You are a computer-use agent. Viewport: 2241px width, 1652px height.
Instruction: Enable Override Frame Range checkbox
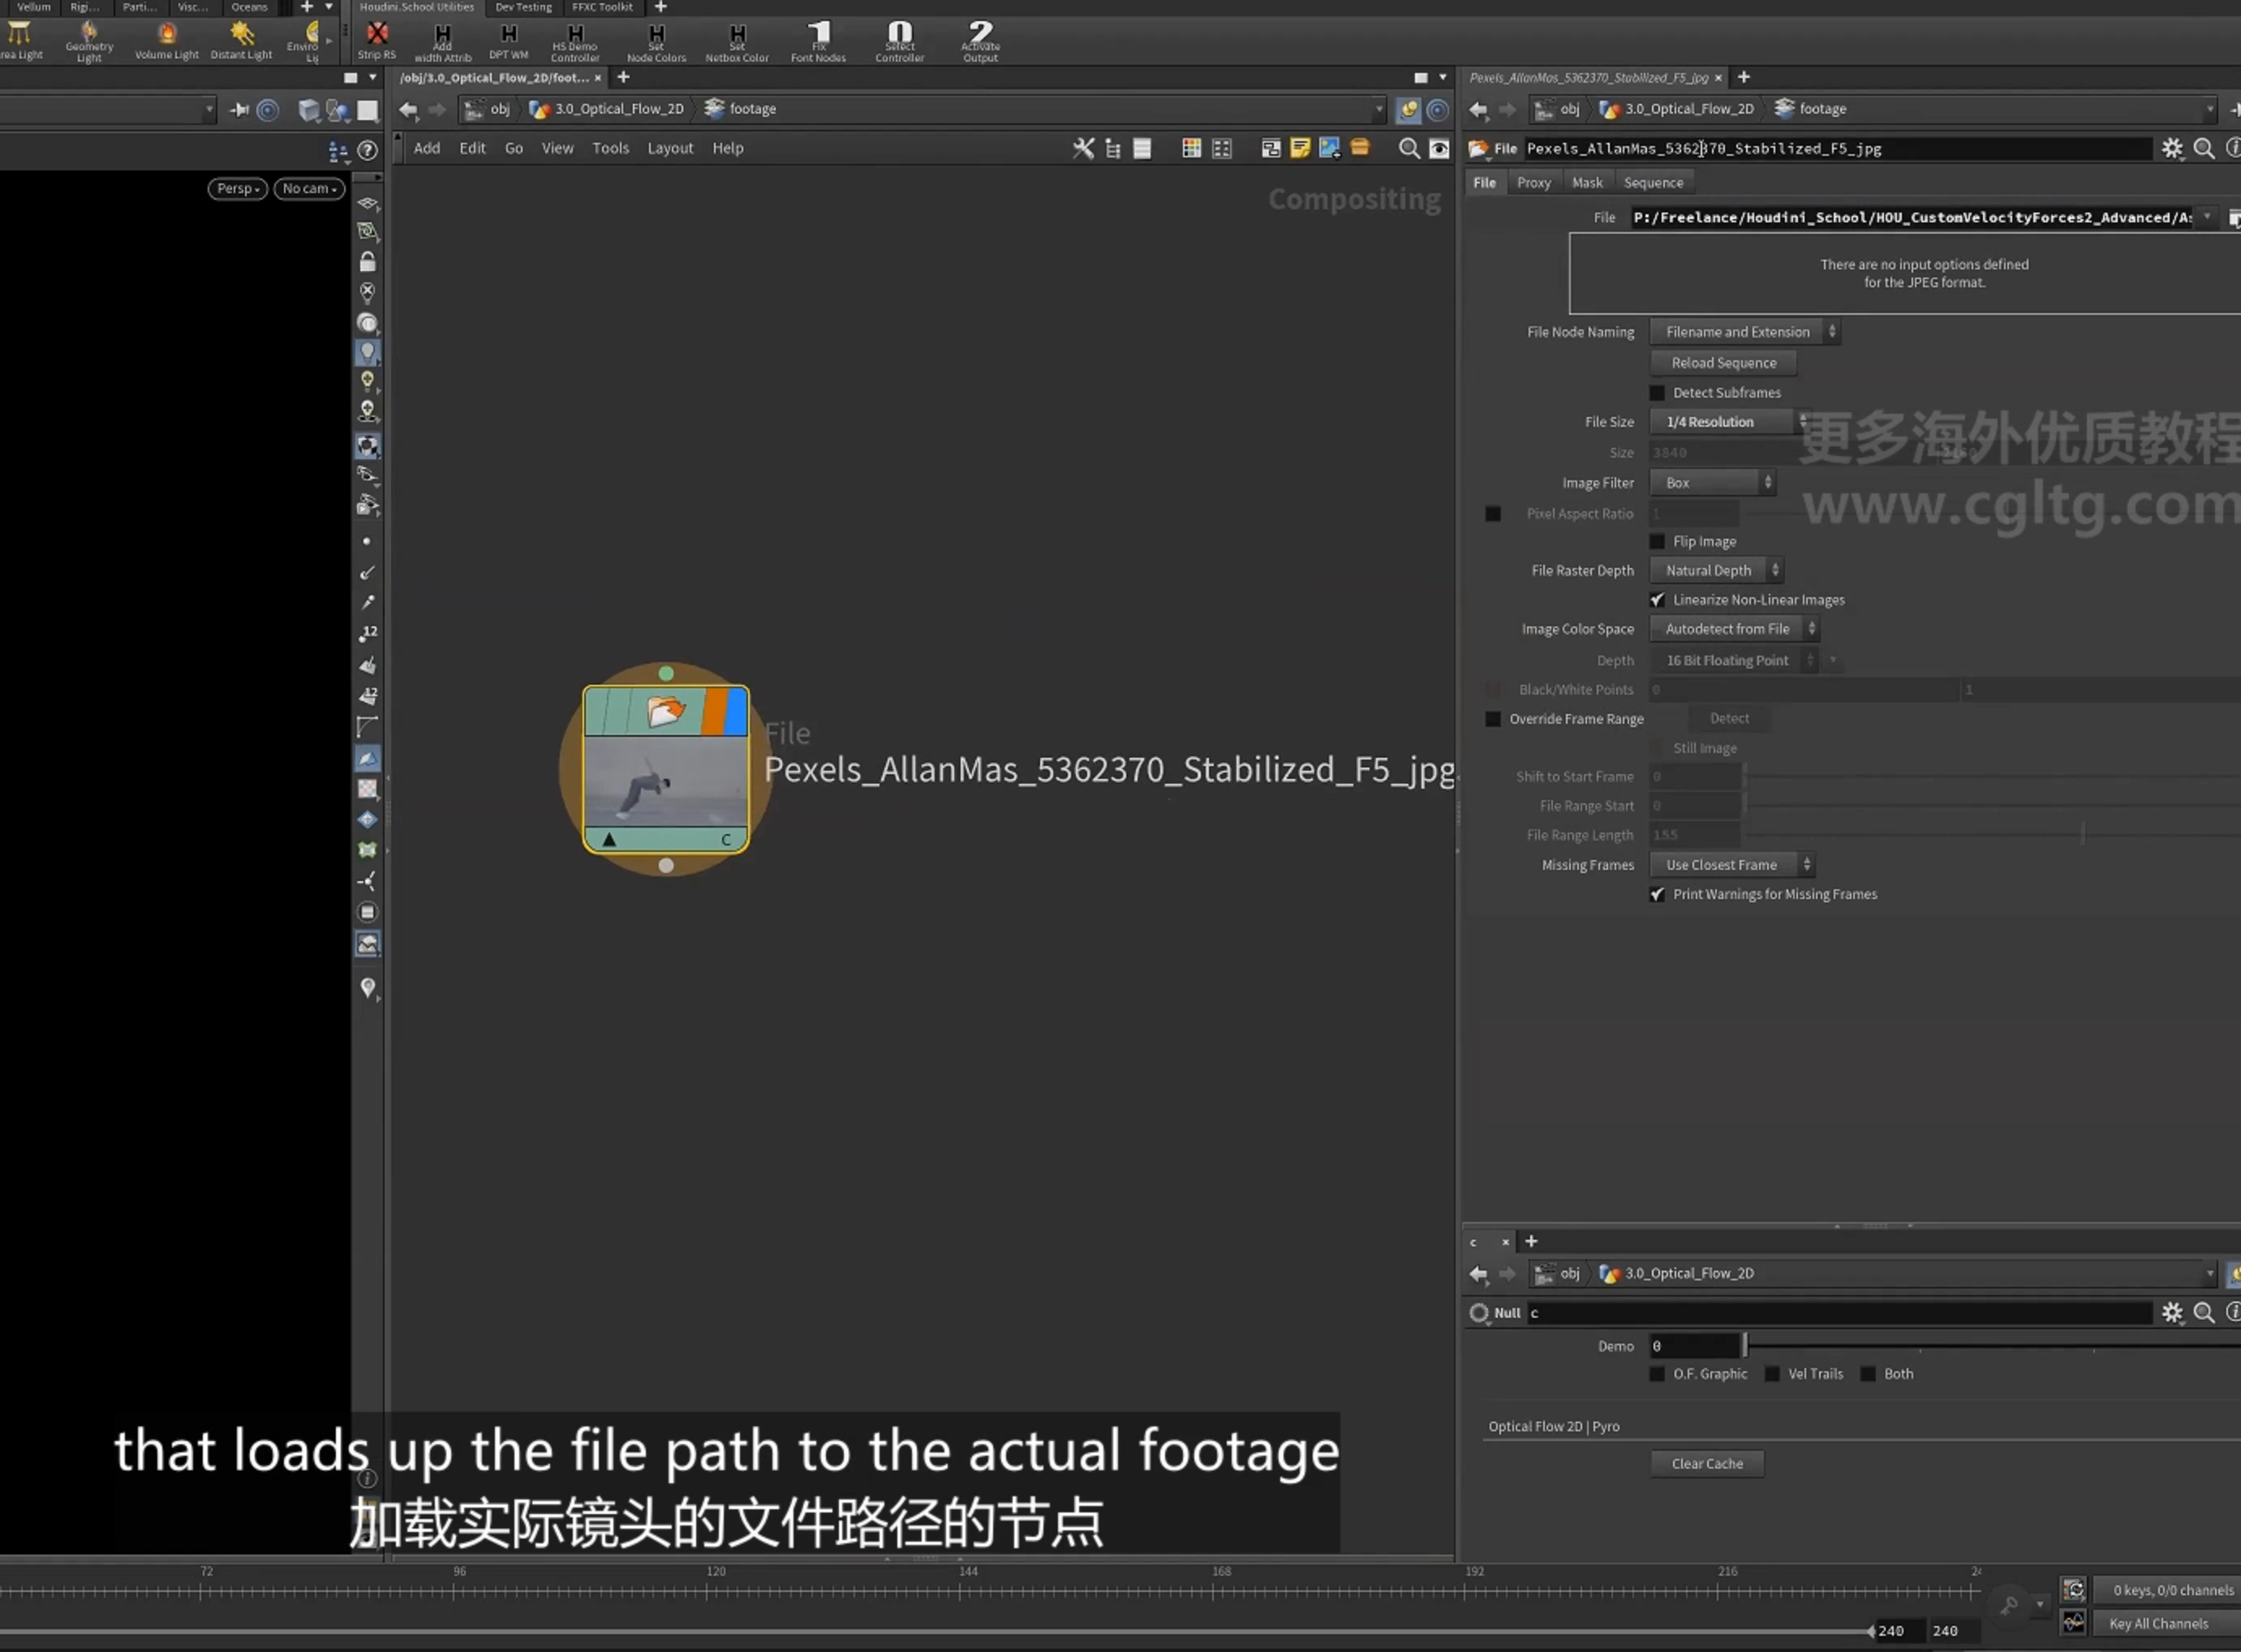[1493, 719]
